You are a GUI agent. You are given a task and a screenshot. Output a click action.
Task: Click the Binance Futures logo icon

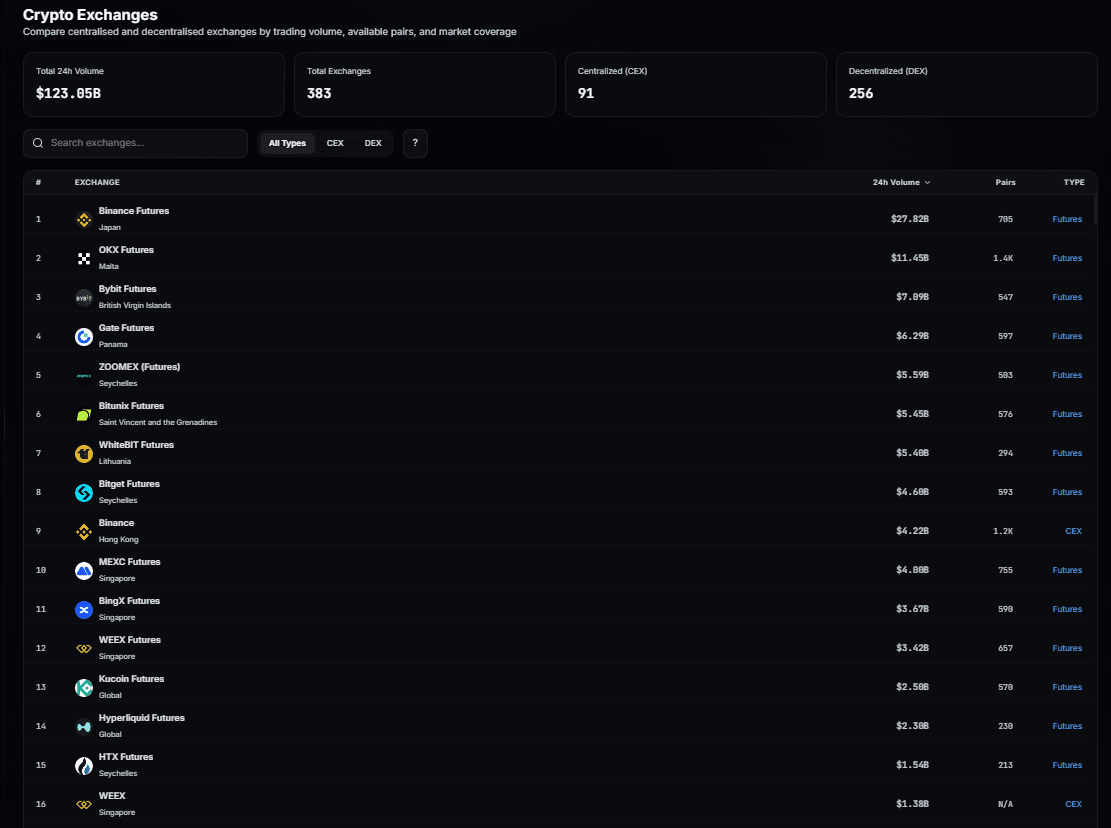coord(84,220)
